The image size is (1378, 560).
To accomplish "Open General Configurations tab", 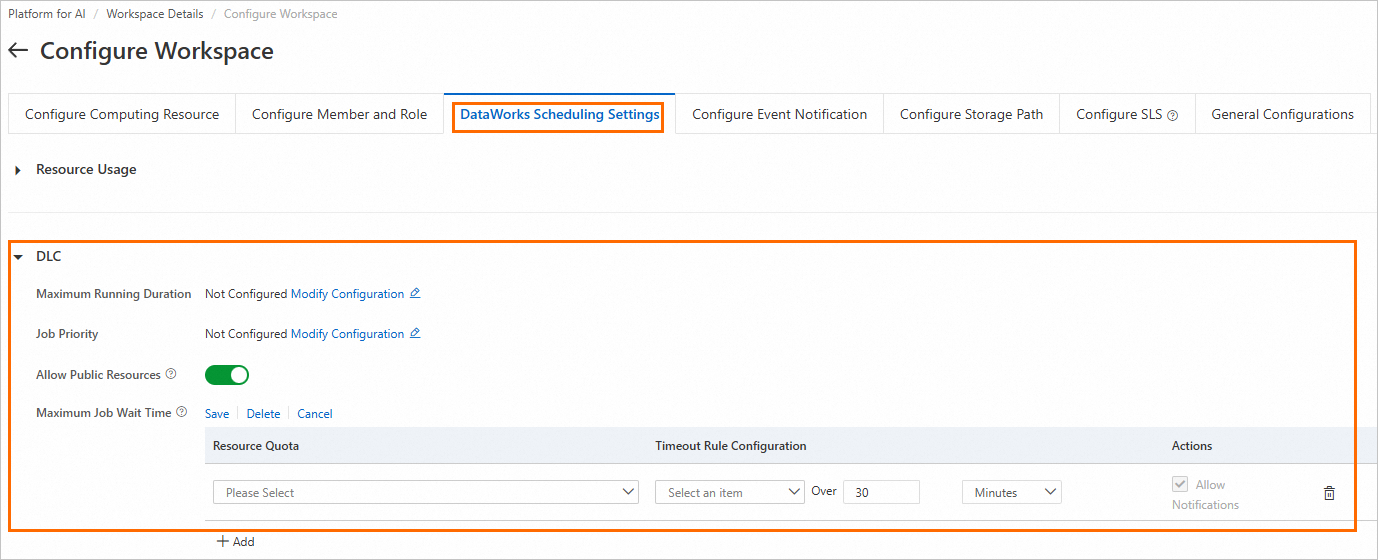I will coord(1283,114).
